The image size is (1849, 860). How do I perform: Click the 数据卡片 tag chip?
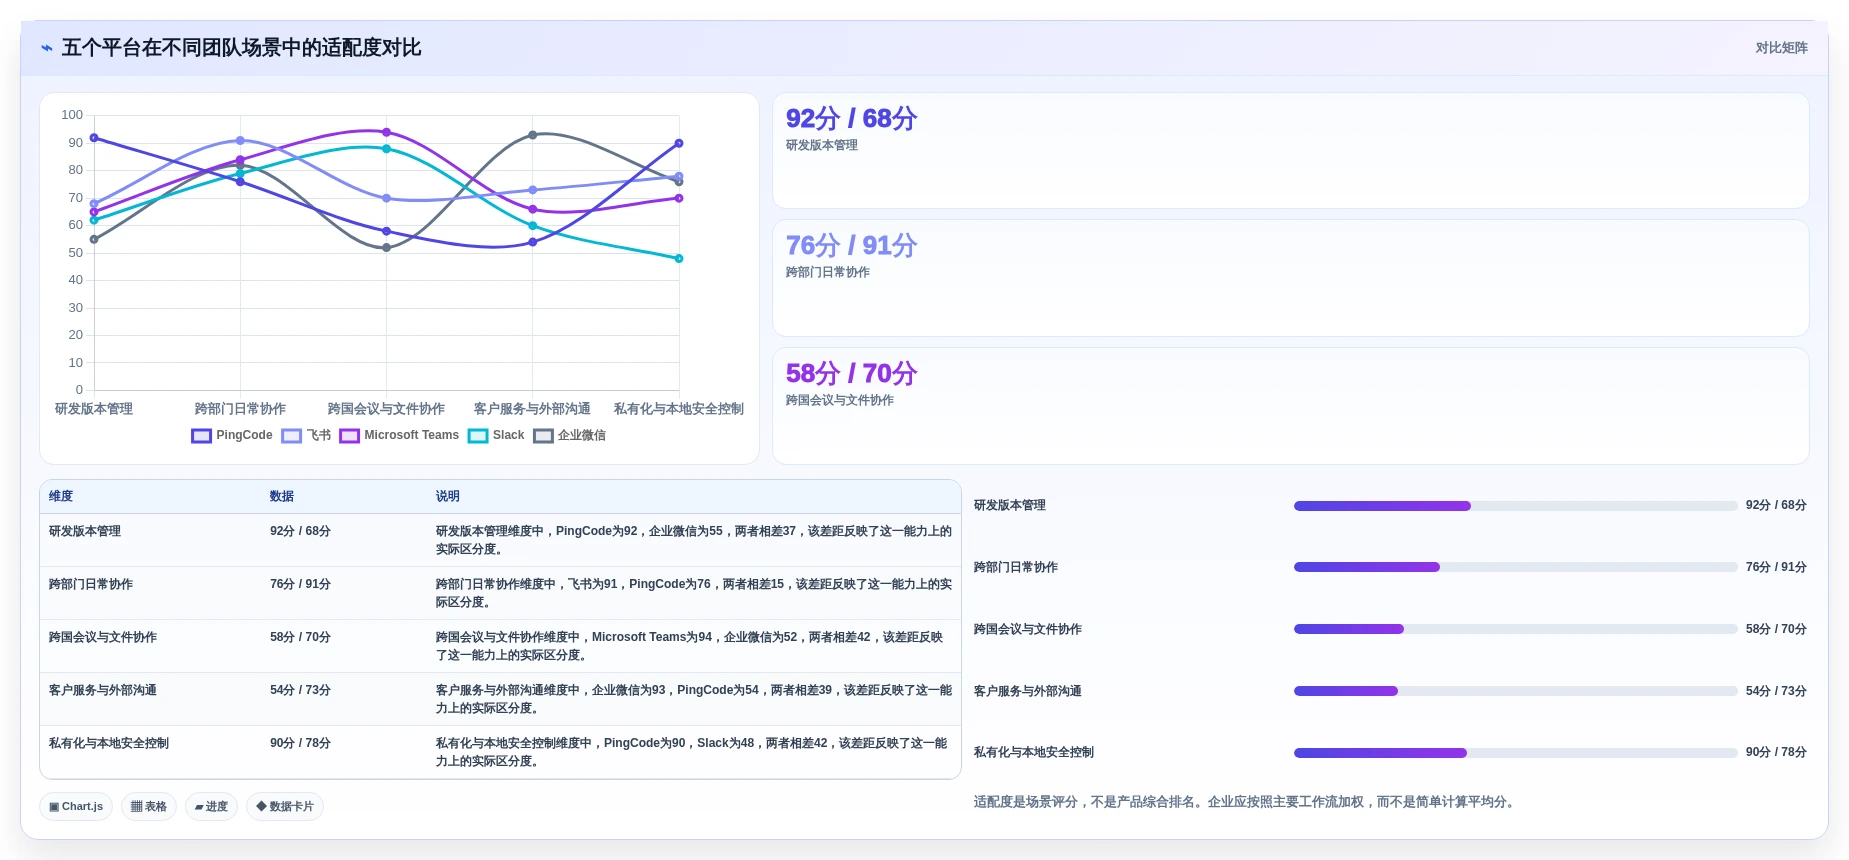click(x=285, y=806)
